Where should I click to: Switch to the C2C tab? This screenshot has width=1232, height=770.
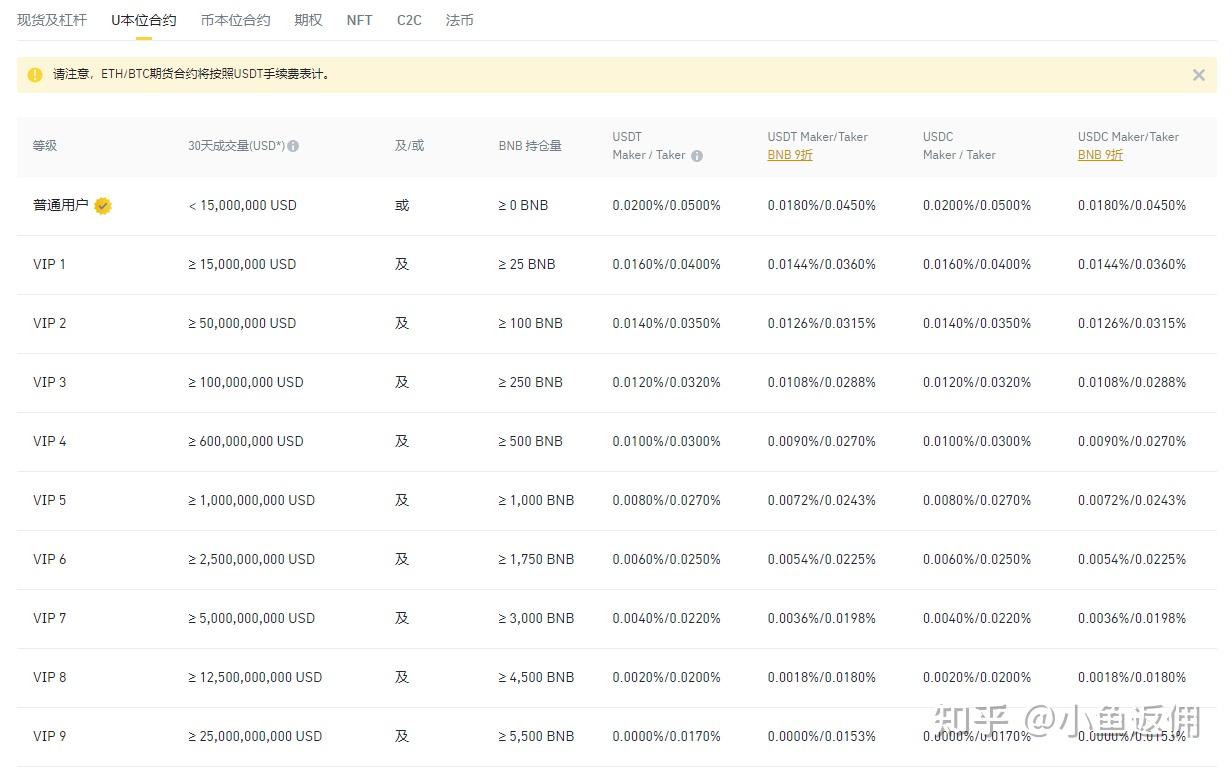pos(409,20)
